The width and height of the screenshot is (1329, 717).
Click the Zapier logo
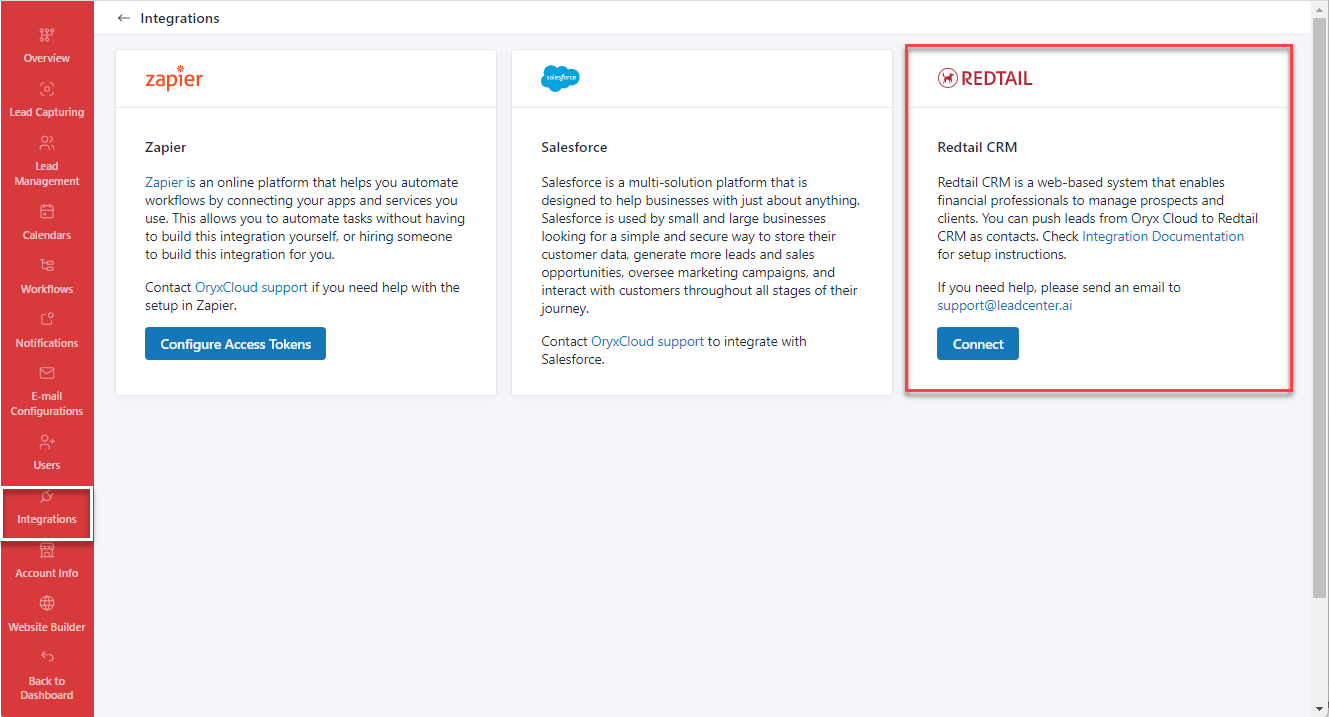[x=174, y=78]
